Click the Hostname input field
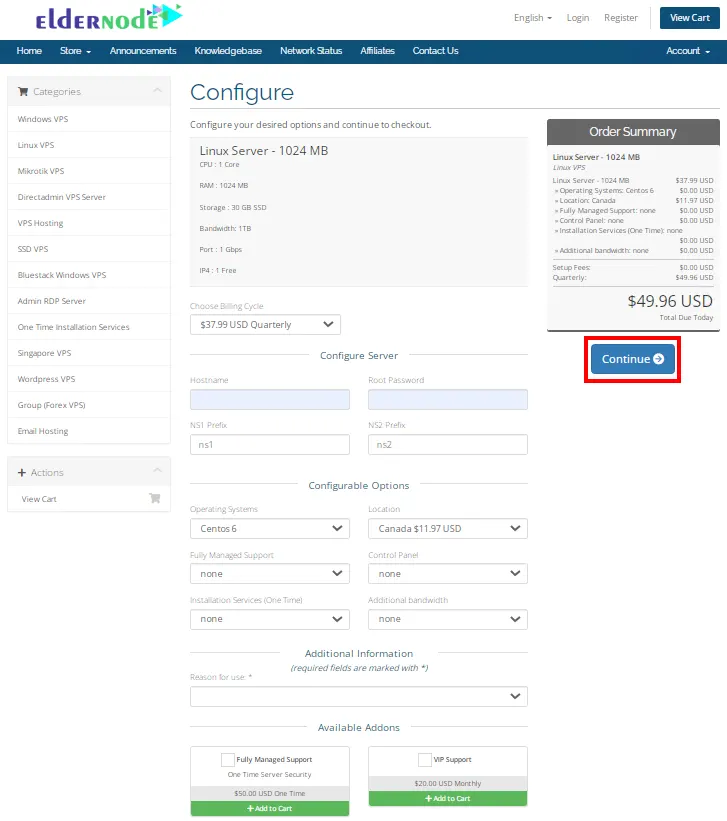 [270, 400]
